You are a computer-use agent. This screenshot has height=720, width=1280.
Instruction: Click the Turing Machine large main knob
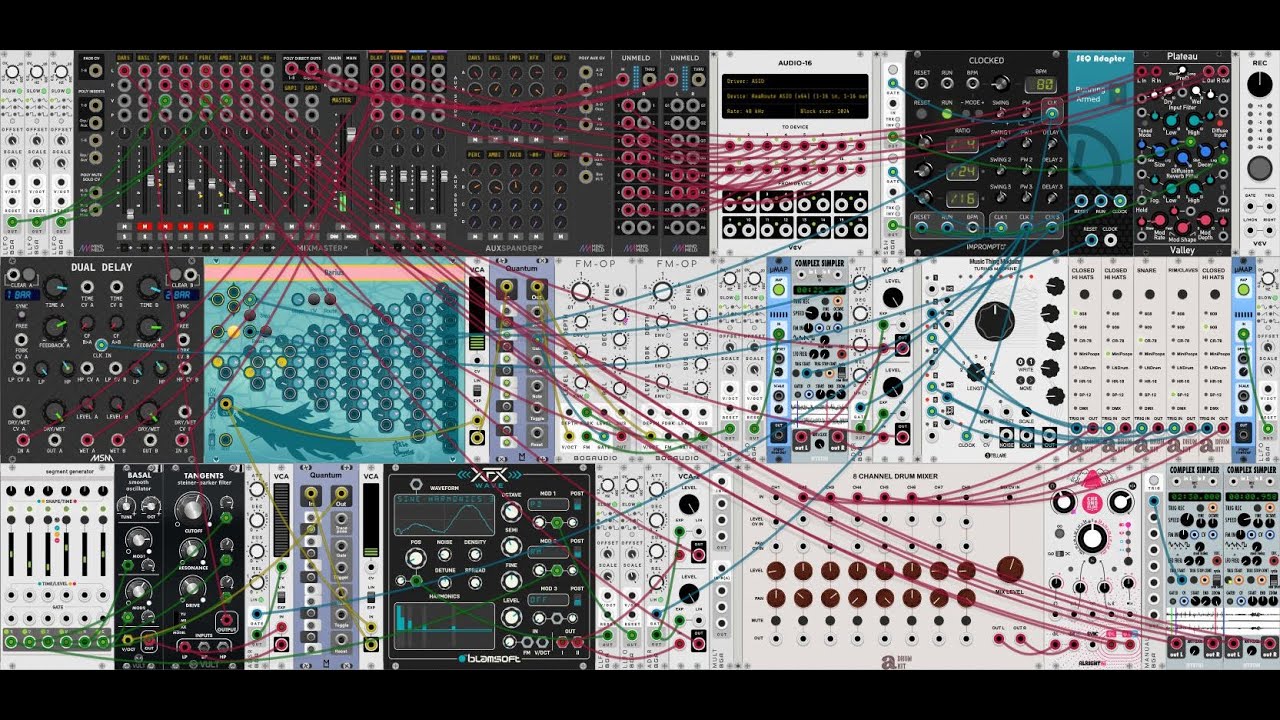click(x=993, y=321)
